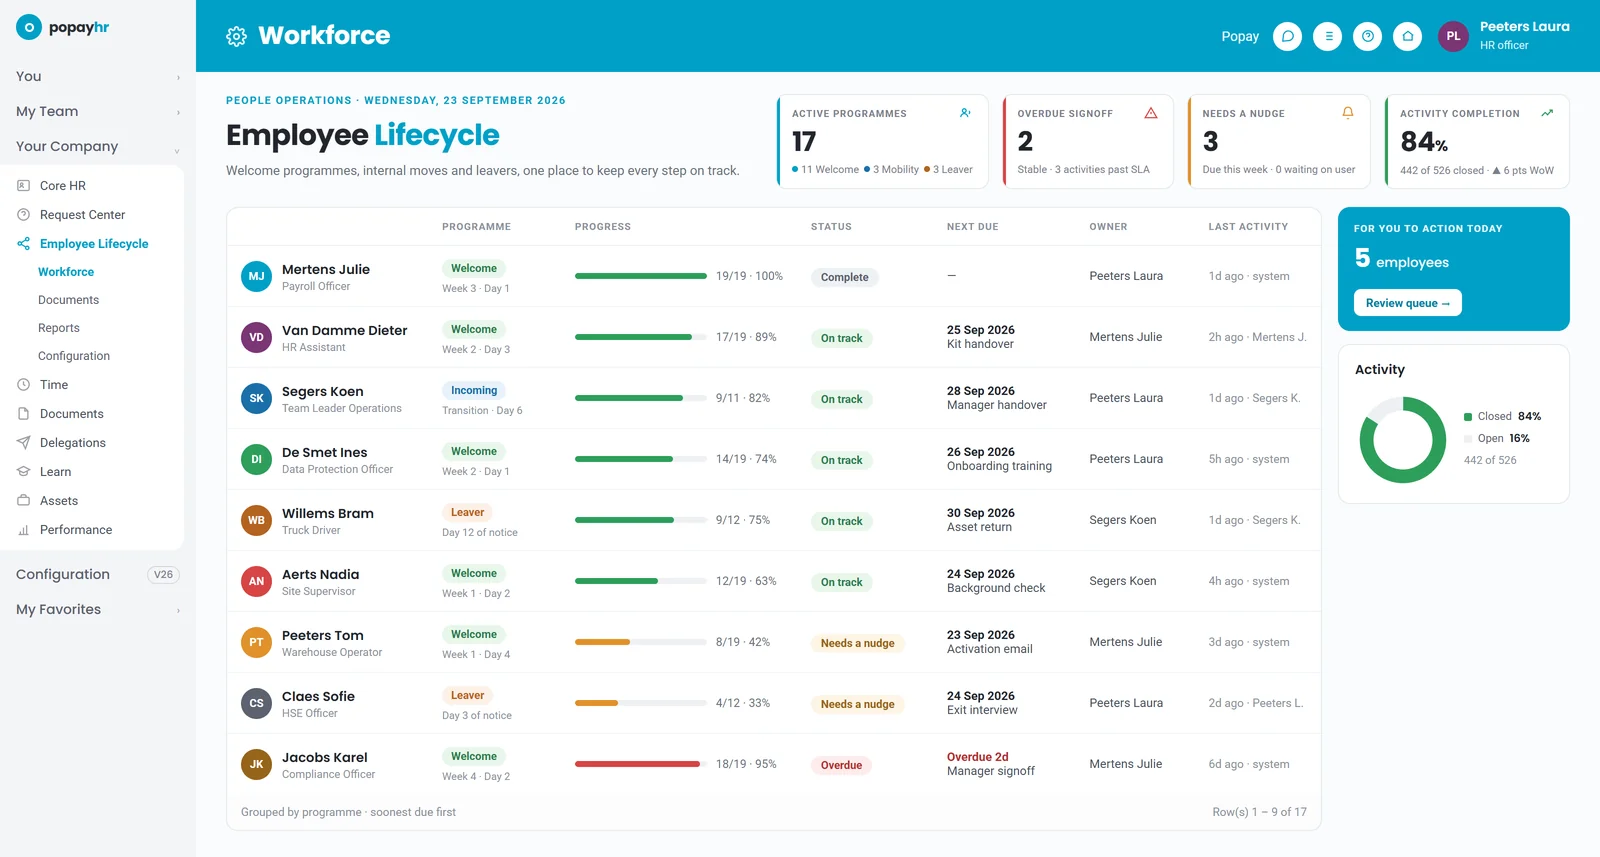Click the SK avatar for Segers Koen

point(256,398)
